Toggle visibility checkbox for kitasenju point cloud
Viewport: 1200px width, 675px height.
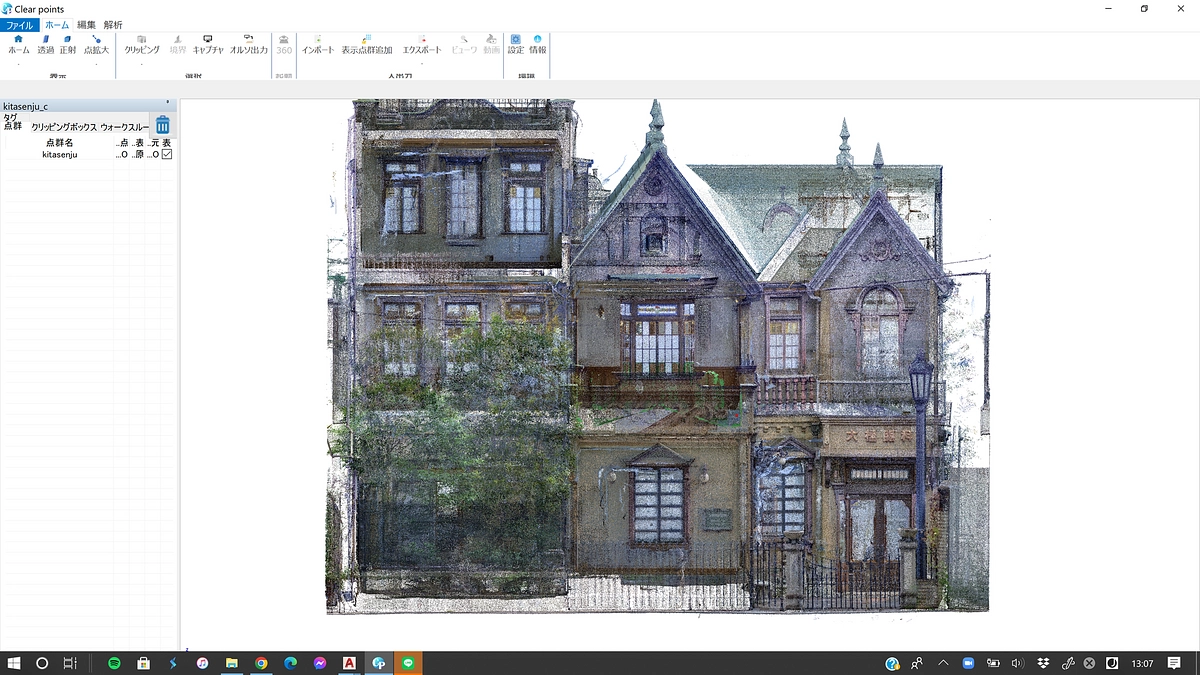(x=167, y=155)
